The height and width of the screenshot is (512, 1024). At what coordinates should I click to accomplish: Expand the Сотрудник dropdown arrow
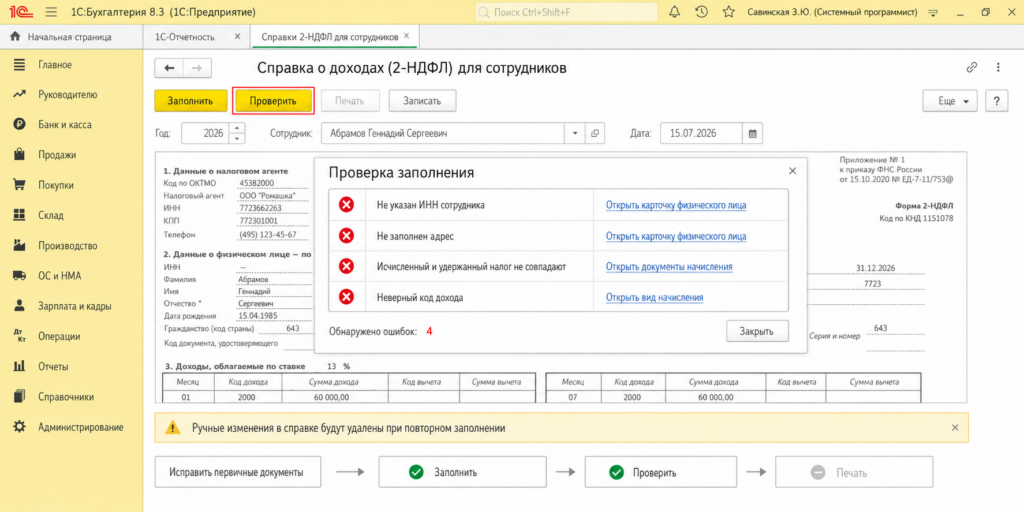[575, 133]
